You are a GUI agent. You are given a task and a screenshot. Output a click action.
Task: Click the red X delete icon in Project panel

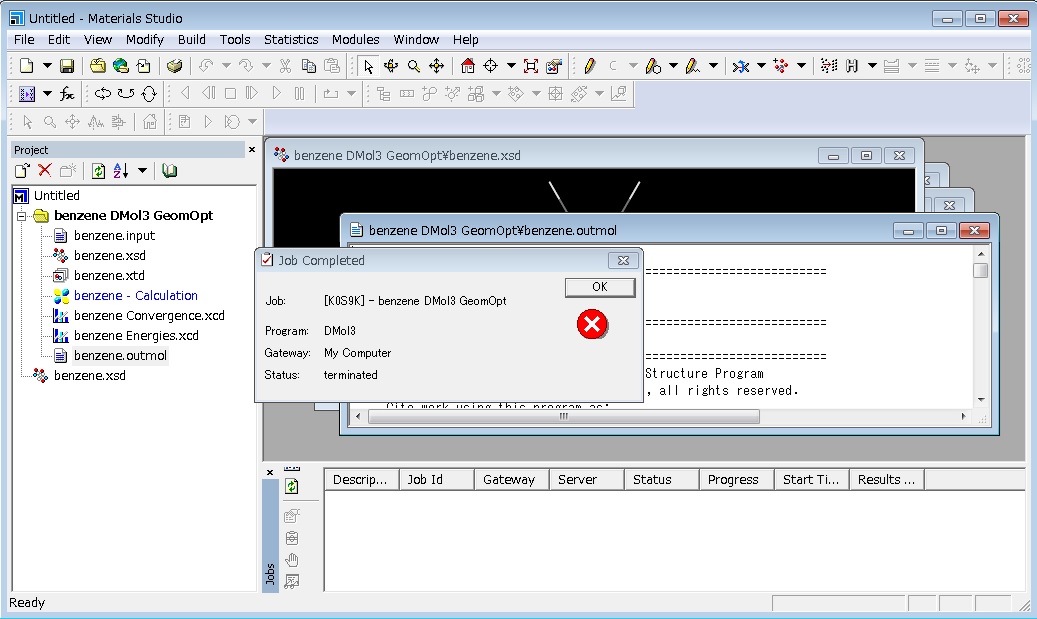pos(44,171)
